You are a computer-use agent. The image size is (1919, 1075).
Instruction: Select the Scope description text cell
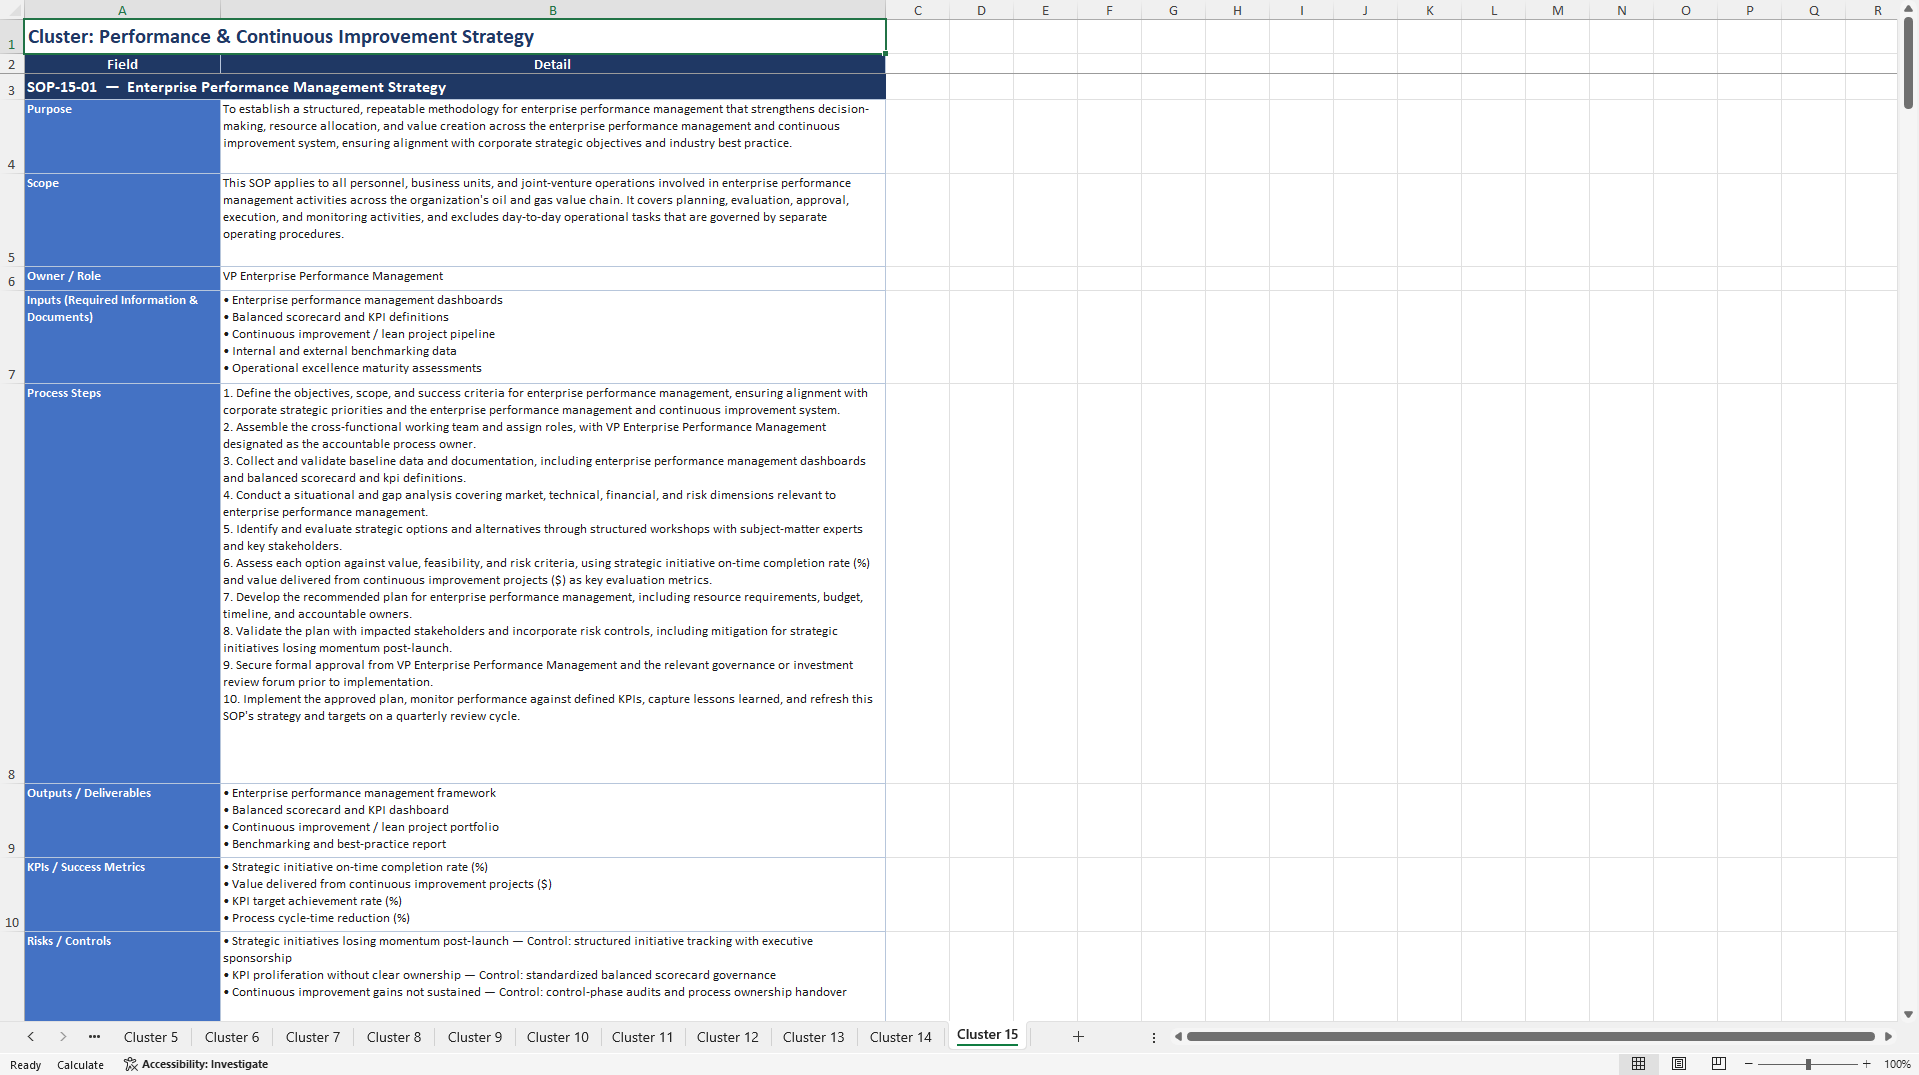tap(553, 220)
